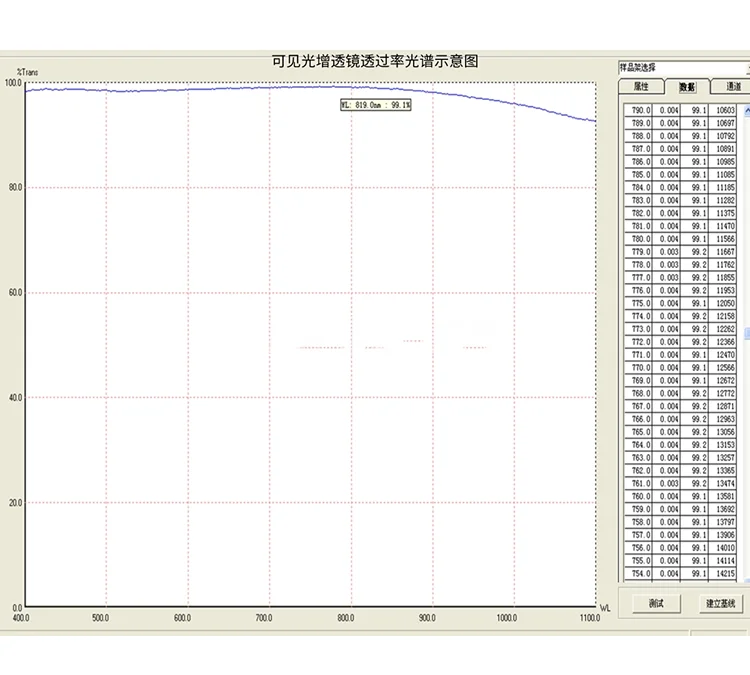Select the 790.0 wavelength row cell
Image resolution: width=750 pixels, height=675 pixels.
639,110
